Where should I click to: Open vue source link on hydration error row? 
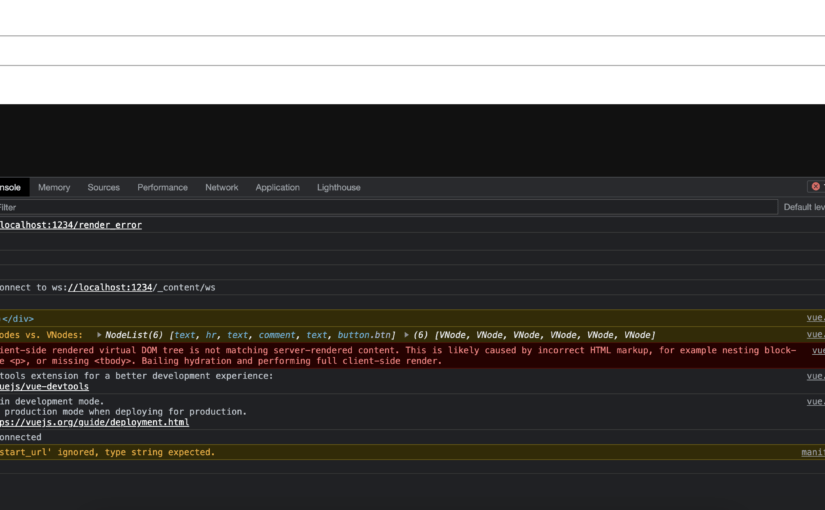(818, 351)
